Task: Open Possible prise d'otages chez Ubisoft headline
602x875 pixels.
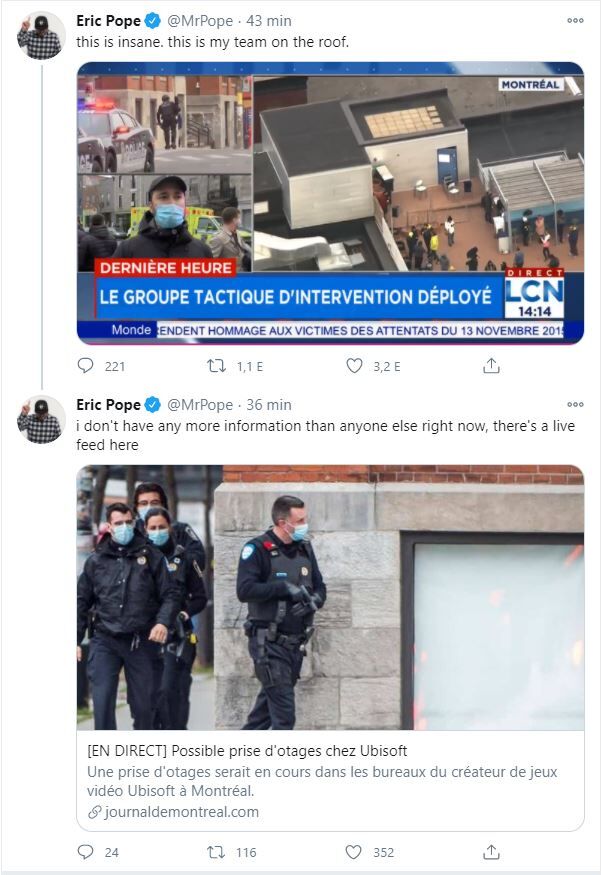Action: pyautogui.click(x=247, y=751)
